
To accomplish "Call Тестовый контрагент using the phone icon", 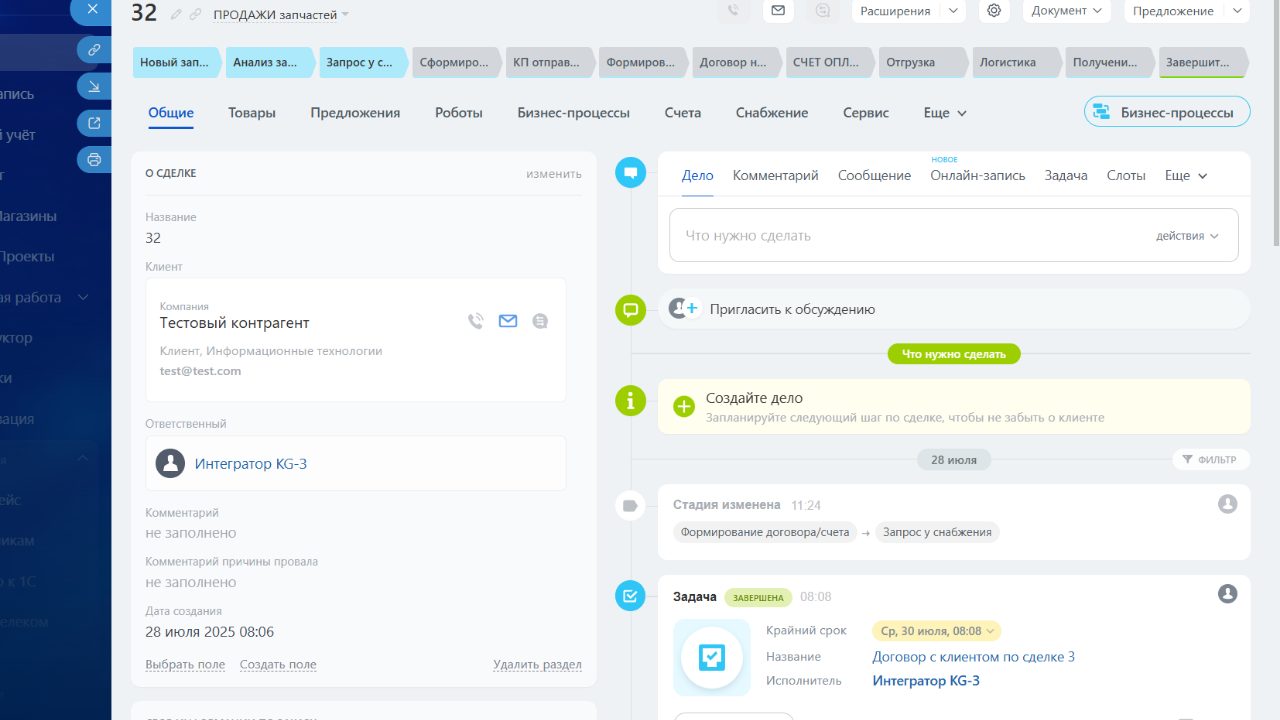I will [x=476, y=321].
